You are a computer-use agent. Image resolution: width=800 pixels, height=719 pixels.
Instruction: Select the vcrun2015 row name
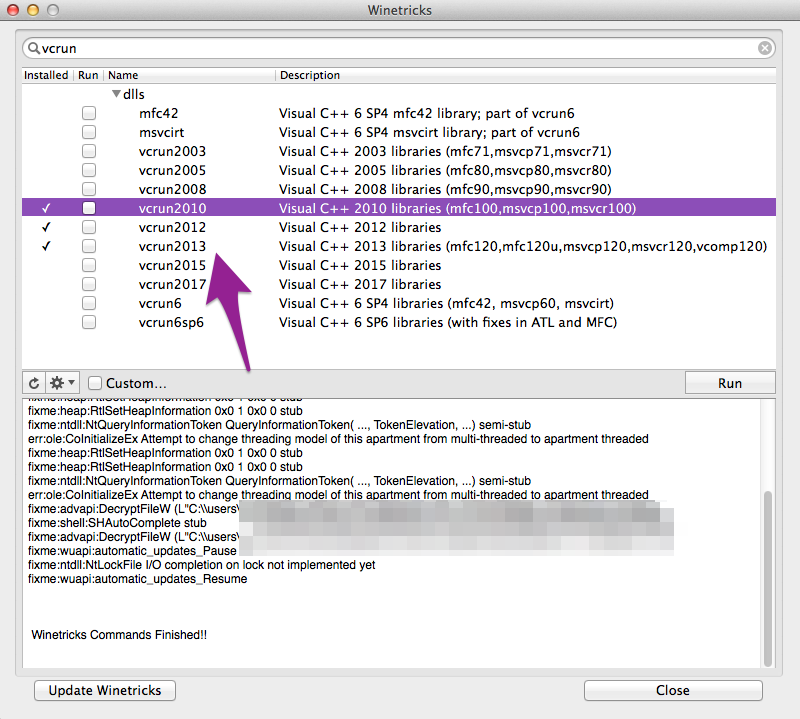172,265
